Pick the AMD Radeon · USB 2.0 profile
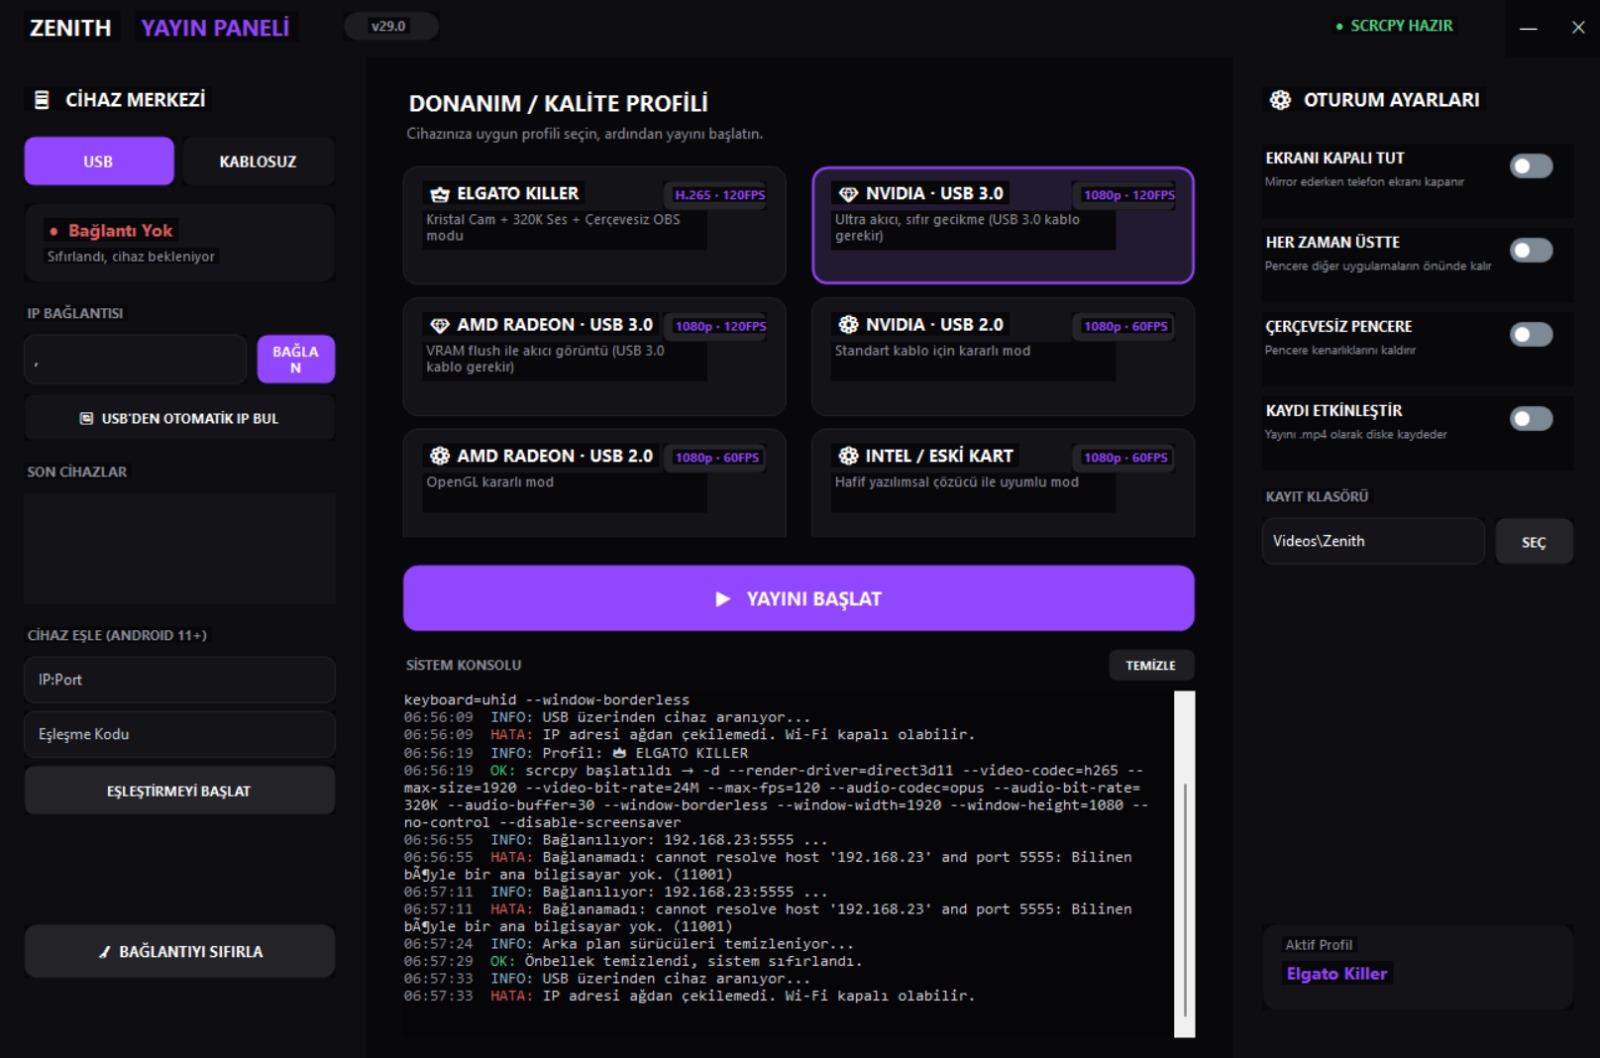 point(594,484)
